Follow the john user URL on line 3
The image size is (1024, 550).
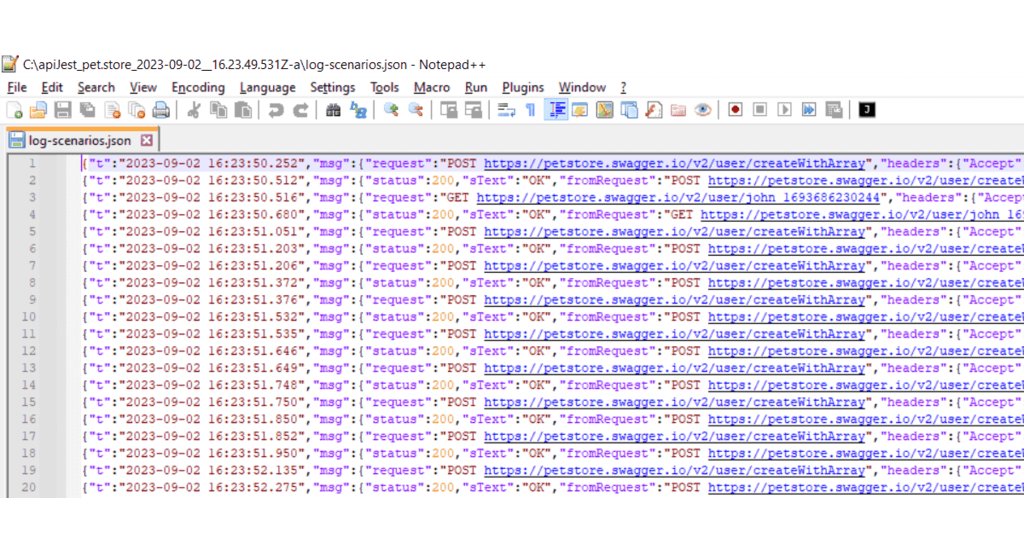678,197
